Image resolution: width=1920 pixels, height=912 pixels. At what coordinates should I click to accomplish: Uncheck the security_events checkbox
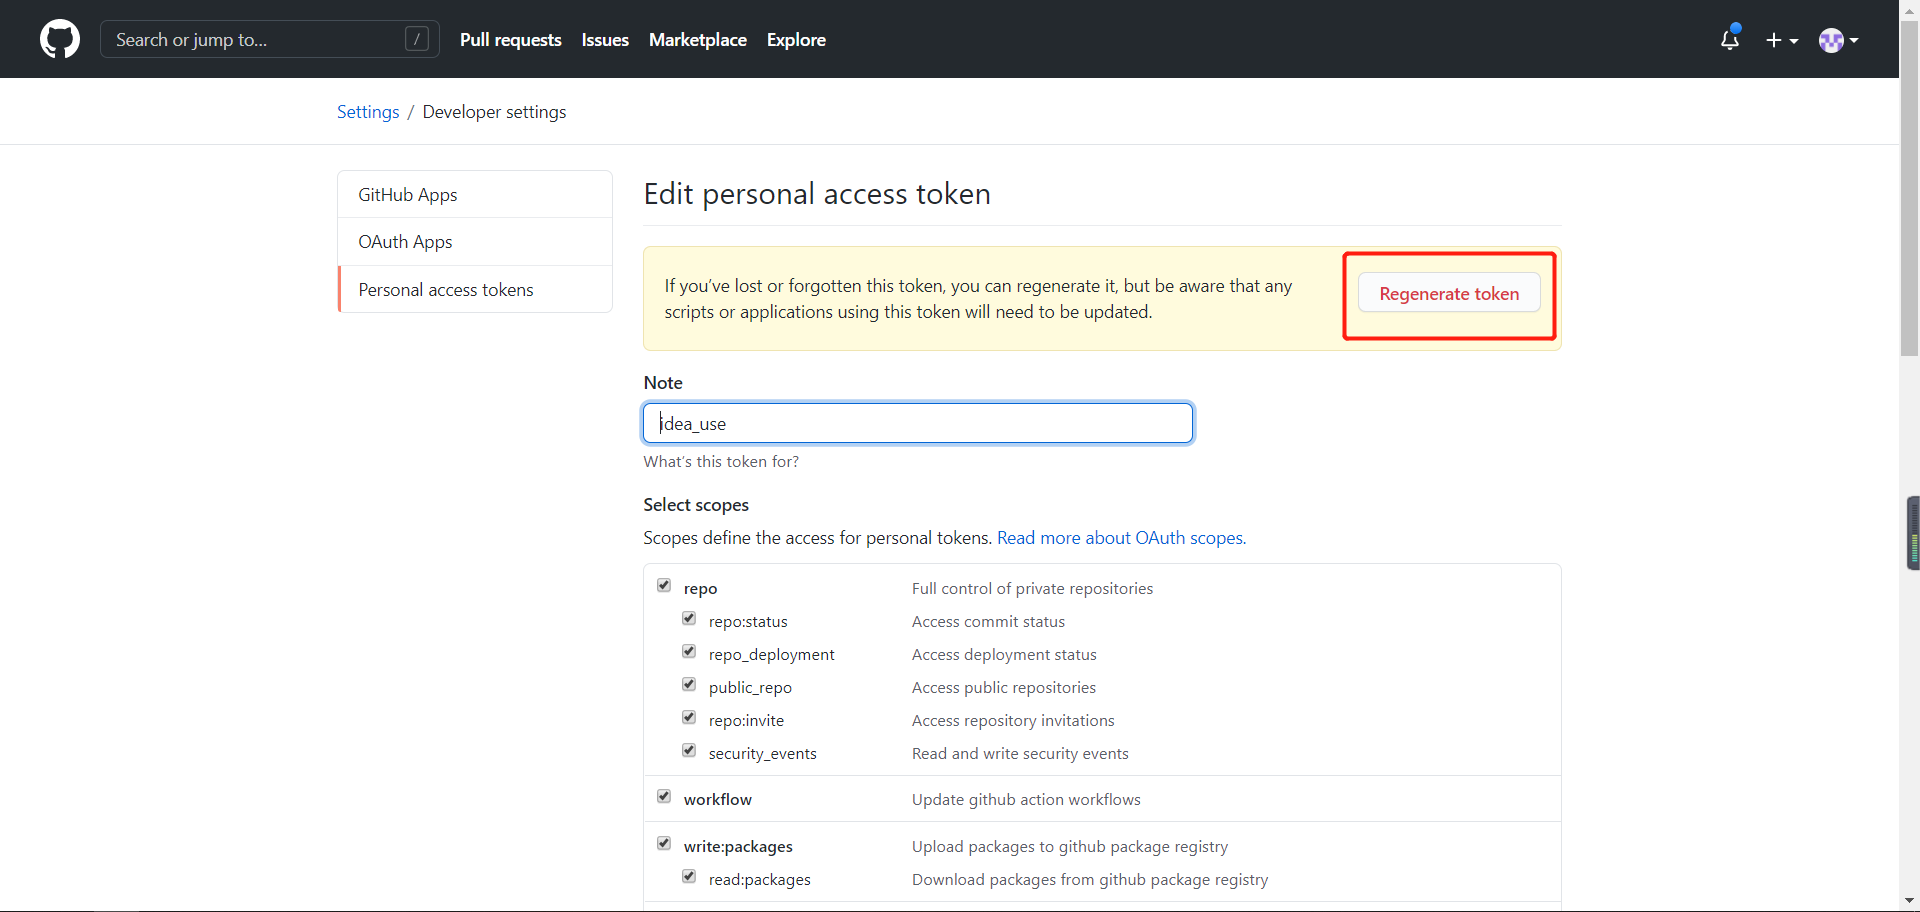pos(689,750)
